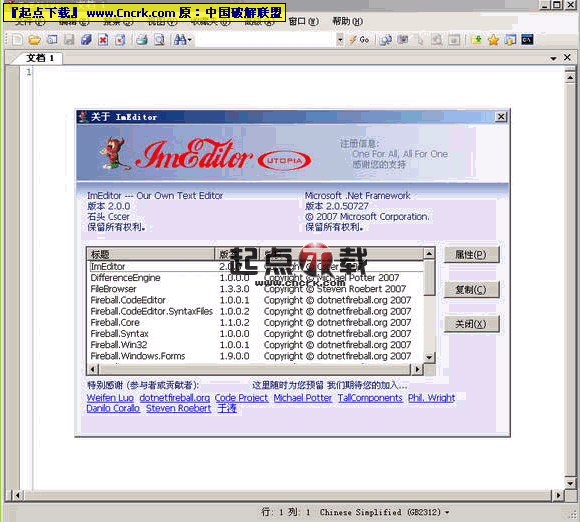580x522 pixels.
Task: Select the FileBrowser row
Action: 256,289
